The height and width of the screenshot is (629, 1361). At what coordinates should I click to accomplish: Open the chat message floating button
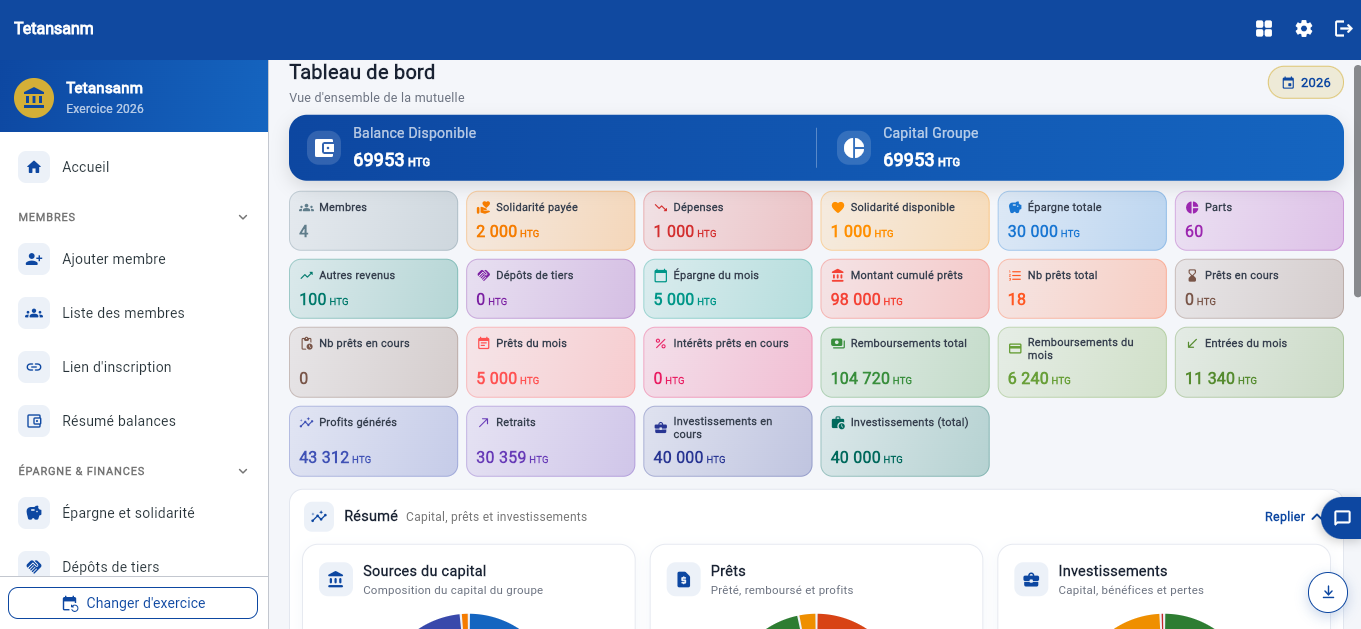point(1342,518)
